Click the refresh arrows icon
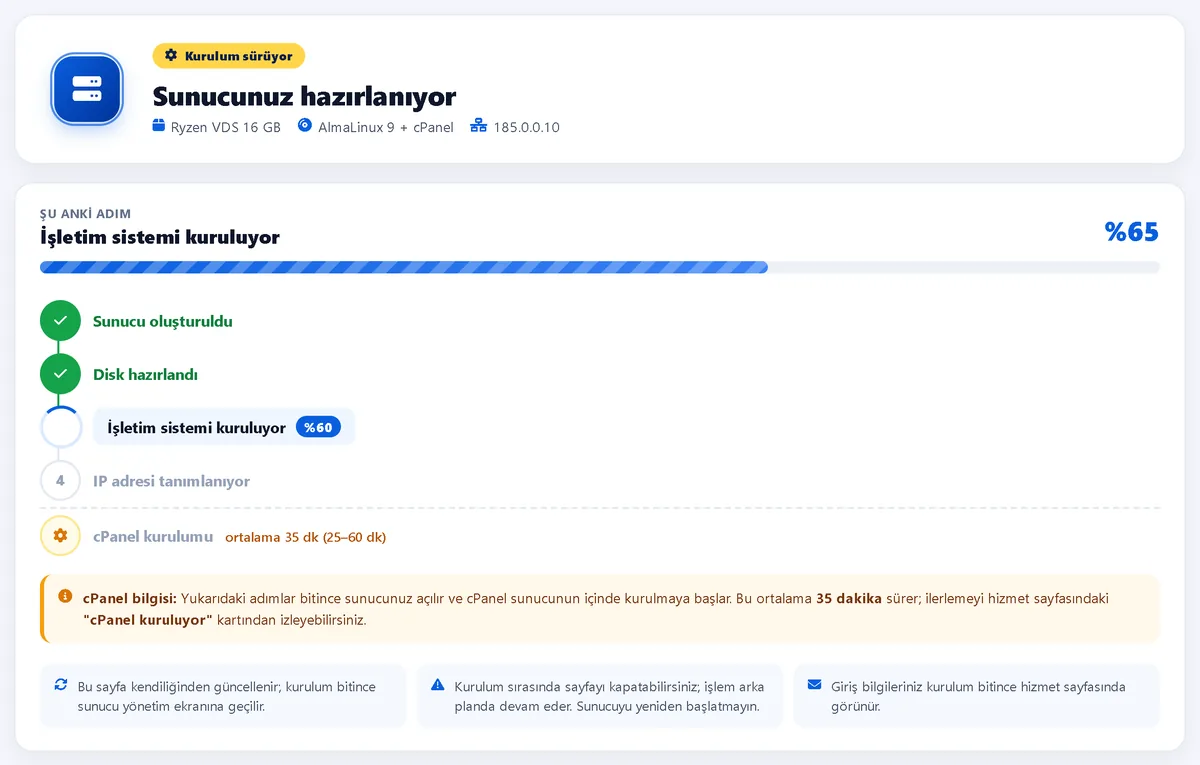Screen dimensions: 1200x765 pos(60,685)
